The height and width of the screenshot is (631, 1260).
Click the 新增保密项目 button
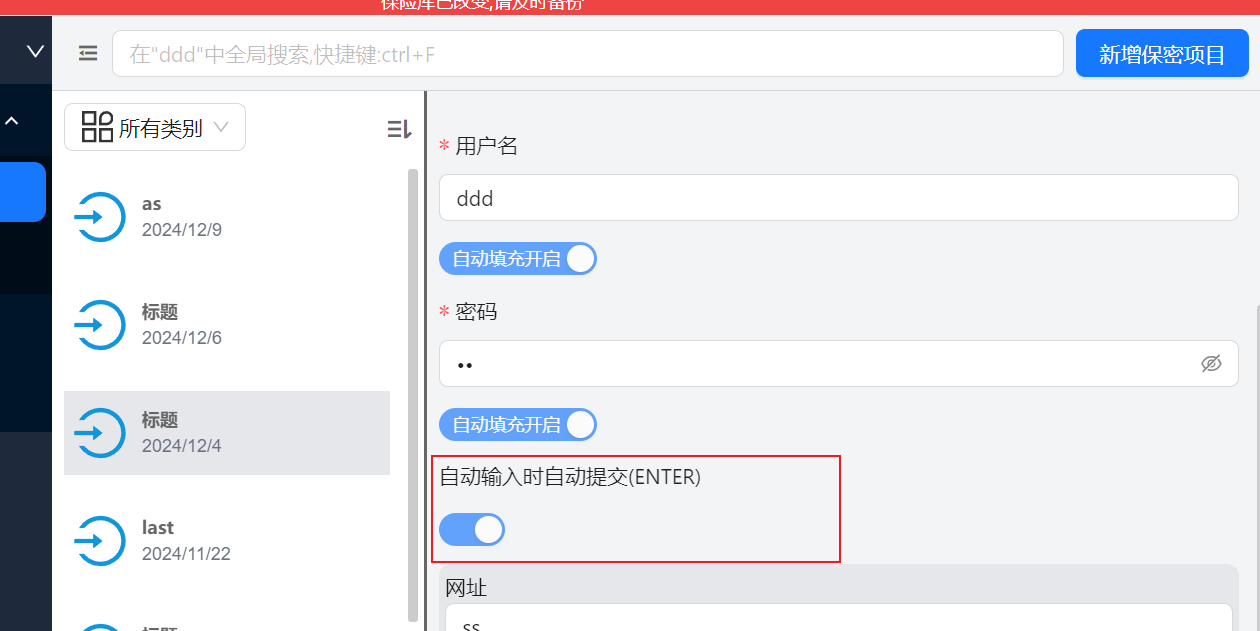(x=1161, y=54)
